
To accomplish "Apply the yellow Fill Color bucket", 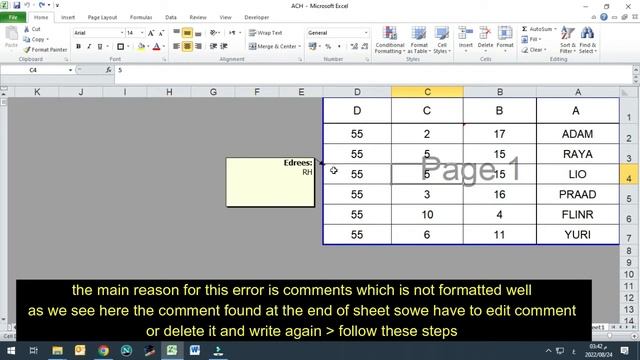I will point(141,47).
